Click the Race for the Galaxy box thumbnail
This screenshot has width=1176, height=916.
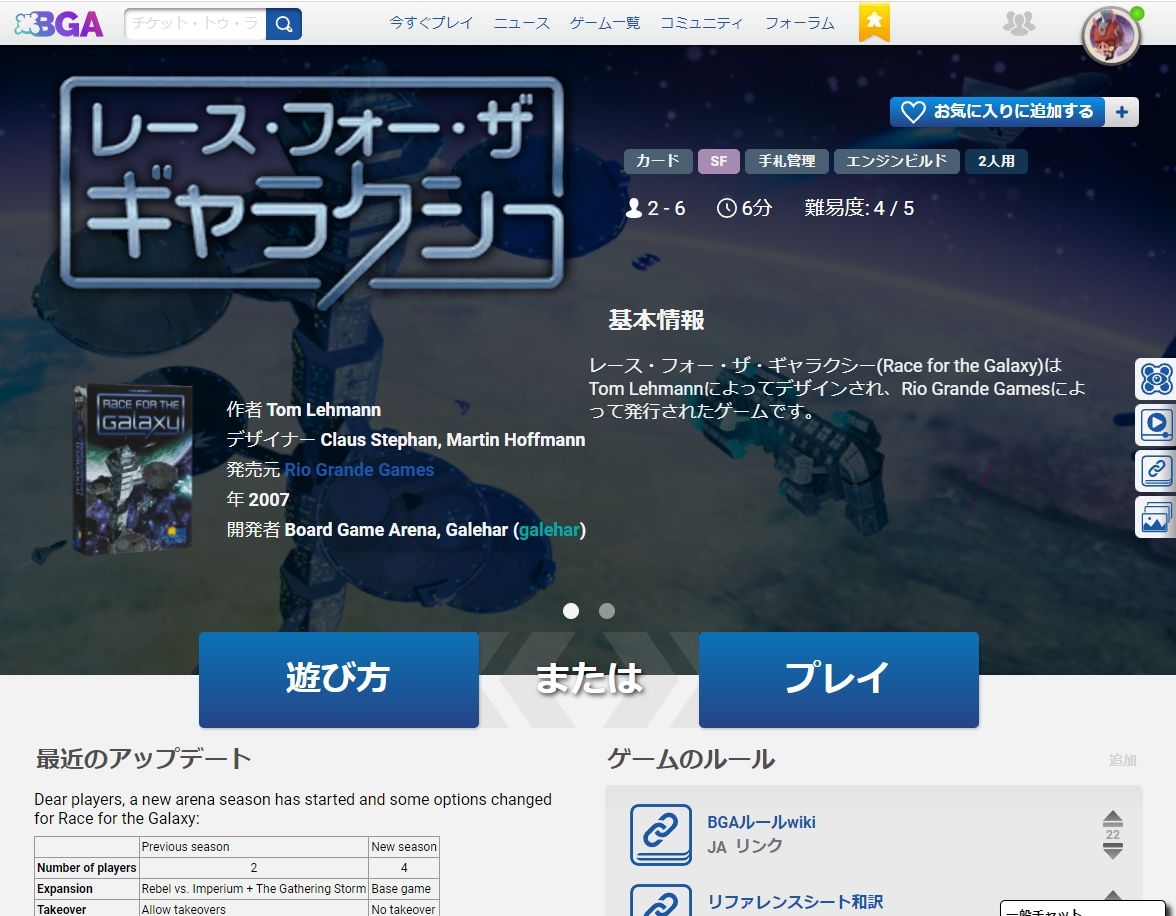133,470
